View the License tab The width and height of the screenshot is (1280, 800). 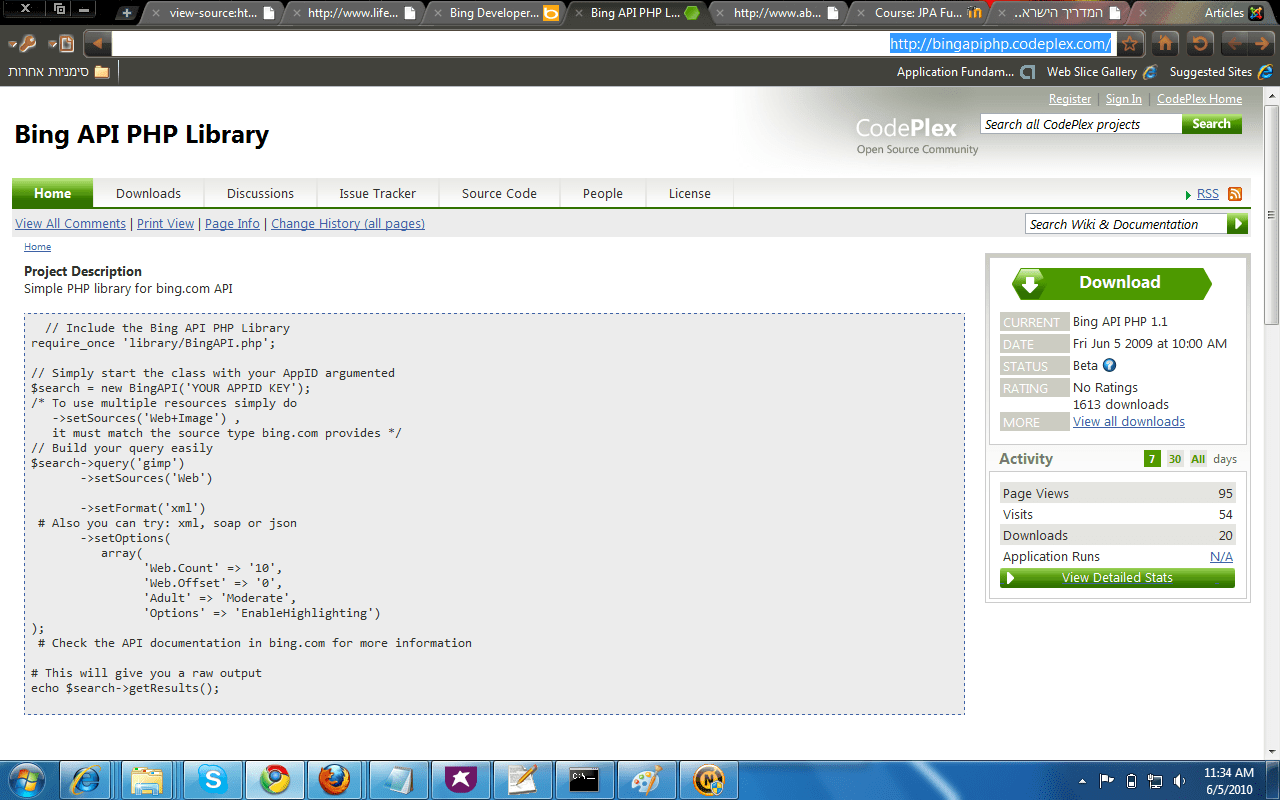point(690,194)
